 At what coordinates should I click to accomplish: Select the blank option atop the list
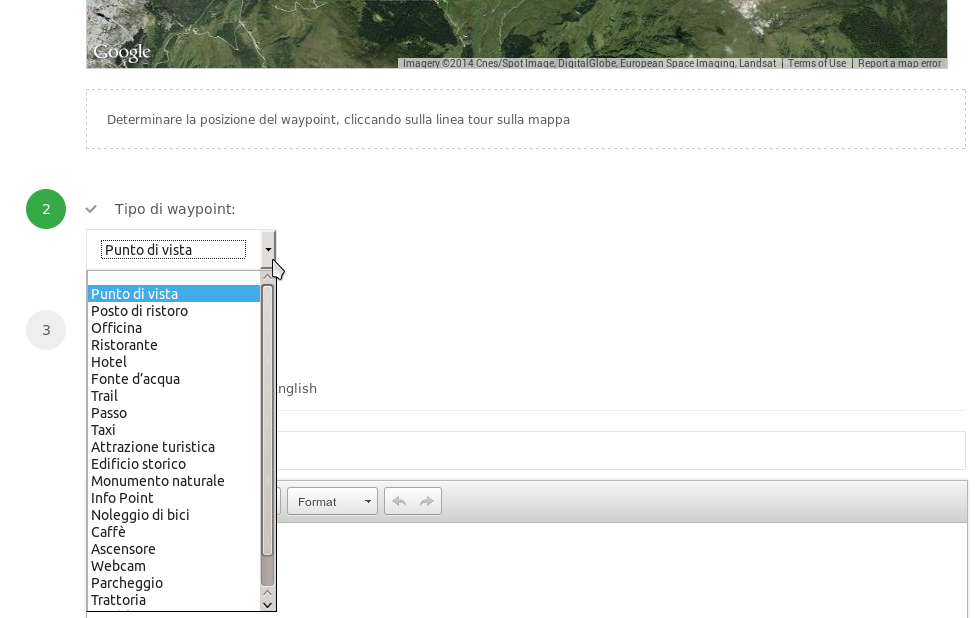click(x=173, y=278)
